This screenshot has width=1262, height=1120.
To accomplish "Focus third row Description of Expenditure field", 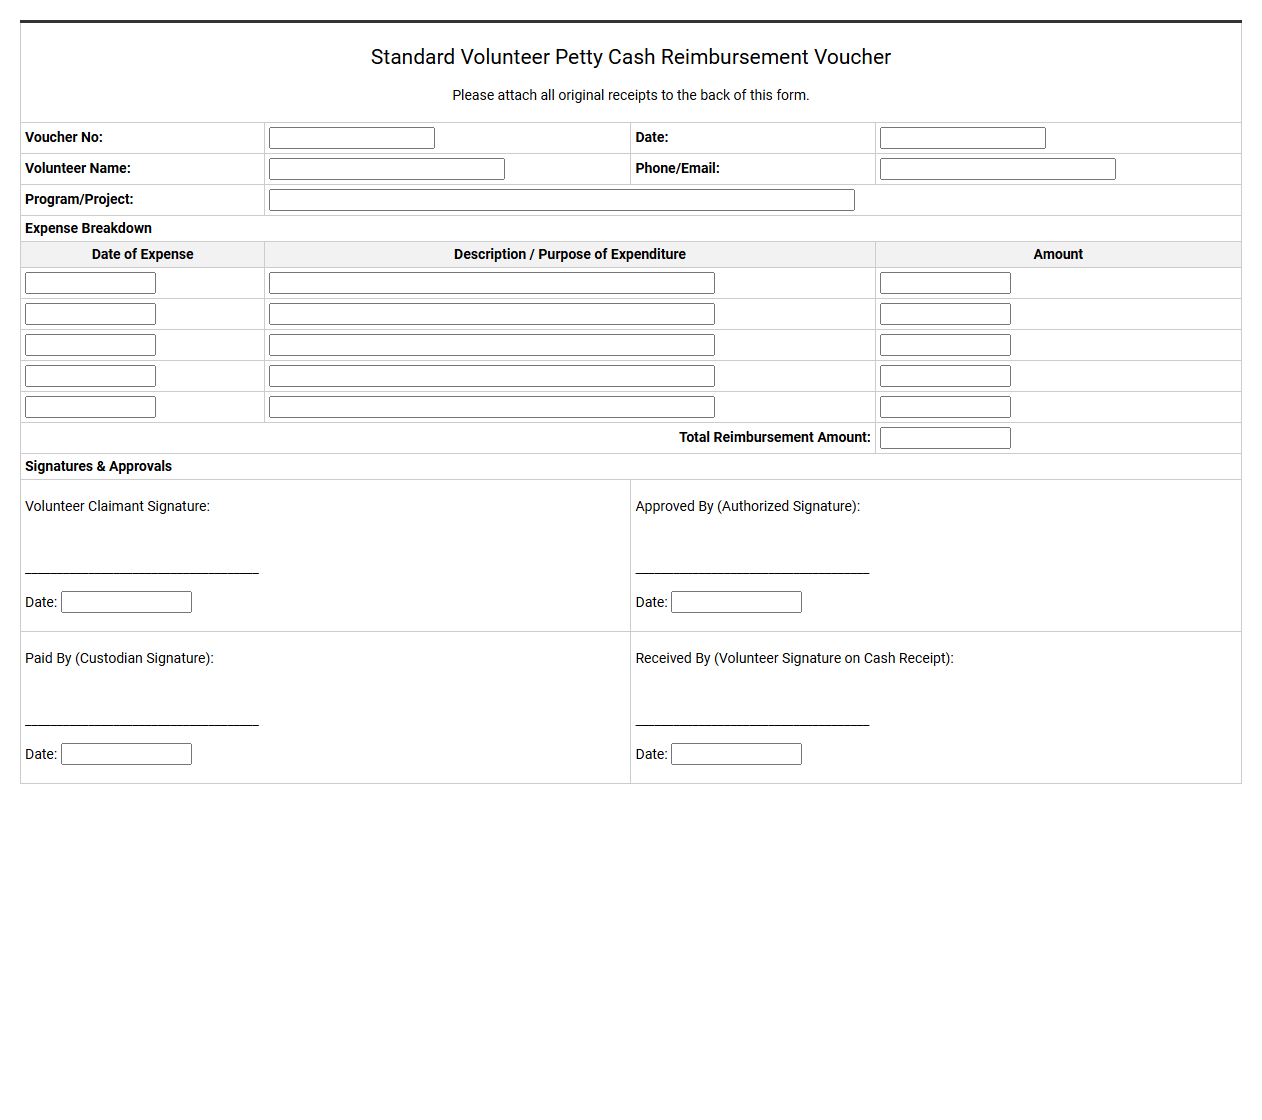I will 492,345.
